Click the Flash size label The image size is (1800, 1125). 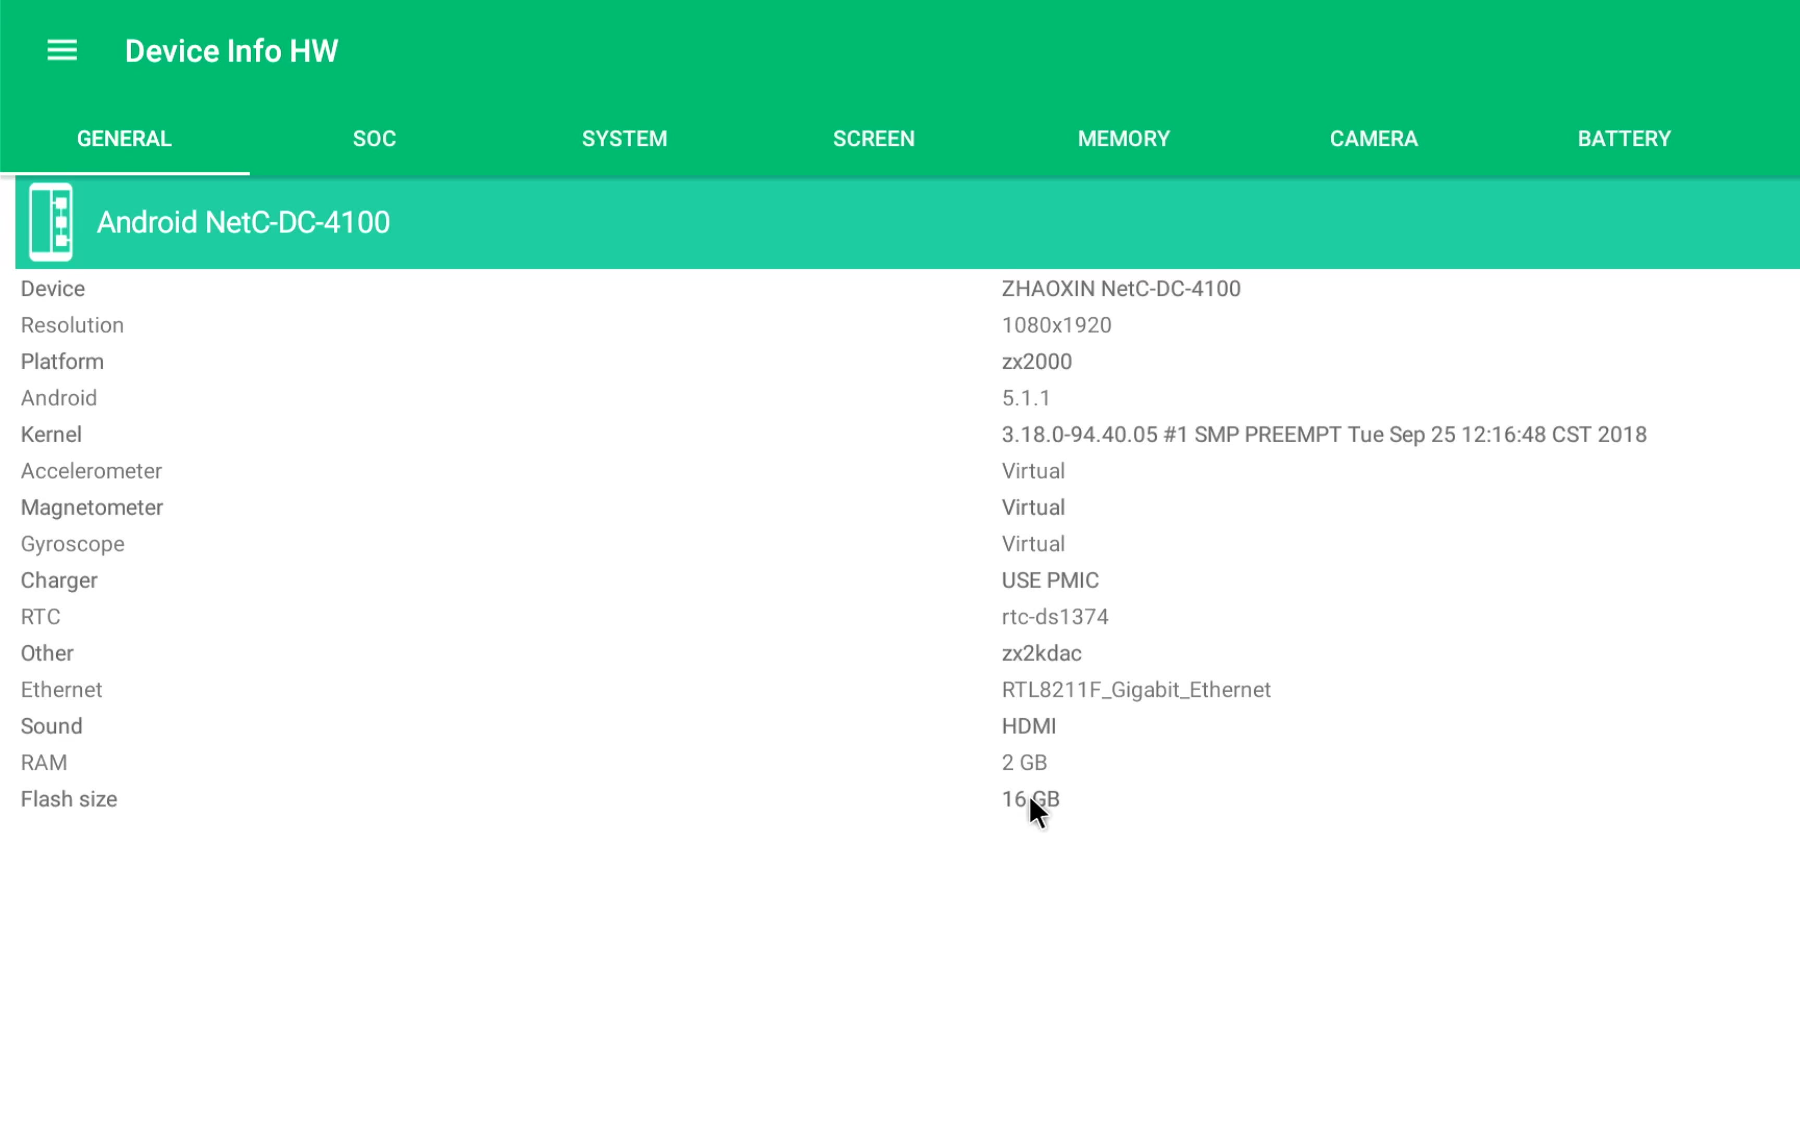[69, 800]
